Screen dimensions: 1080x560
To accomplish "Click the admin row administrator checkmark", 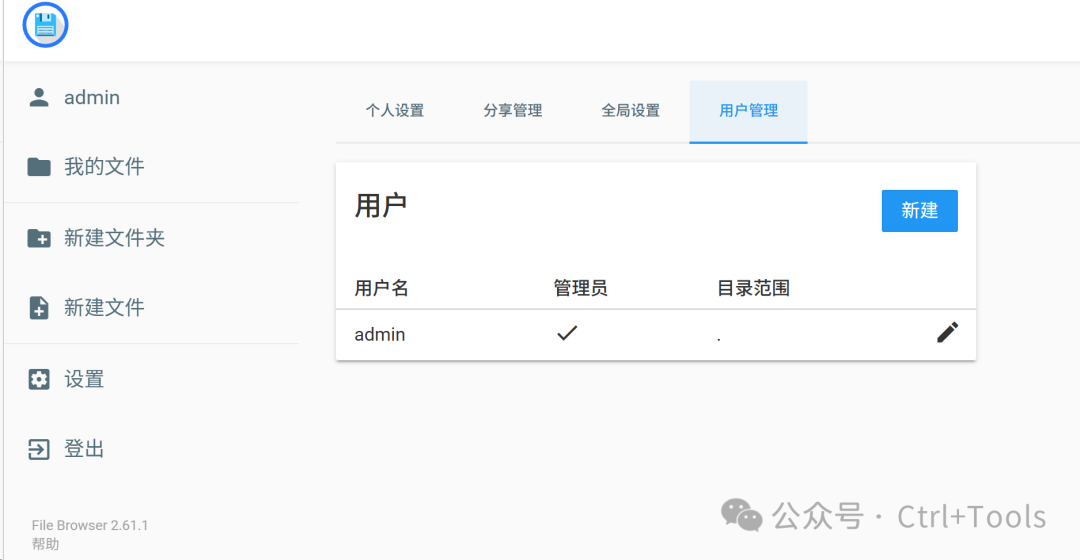I will click(x=567, y=333).
